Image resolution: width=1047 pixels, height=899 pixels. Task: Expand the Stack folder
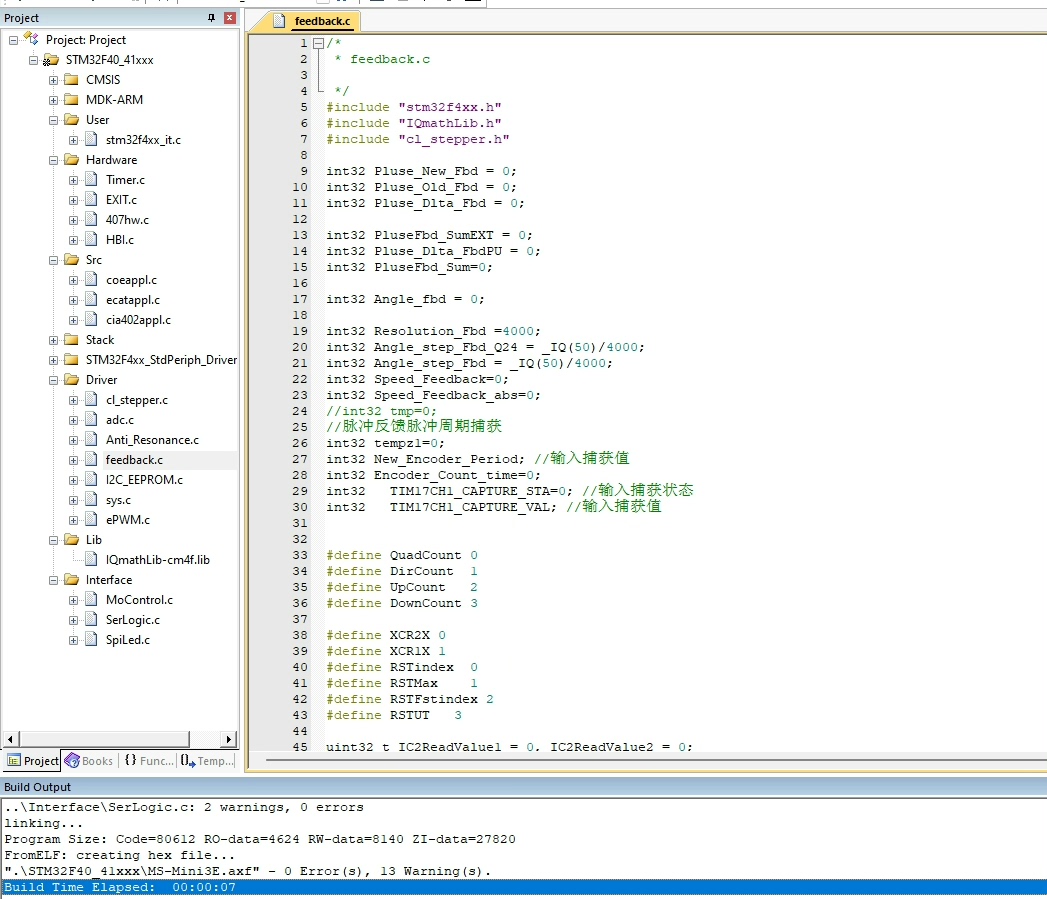(53, 341)
